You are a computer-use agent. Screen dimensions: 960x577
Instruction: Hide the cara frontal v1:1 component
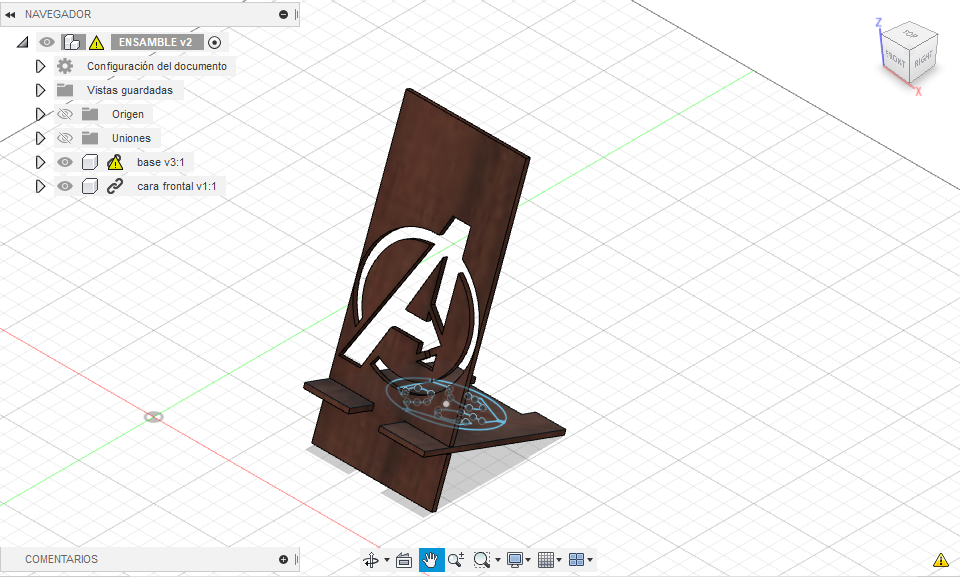click(x=65, y=186)
